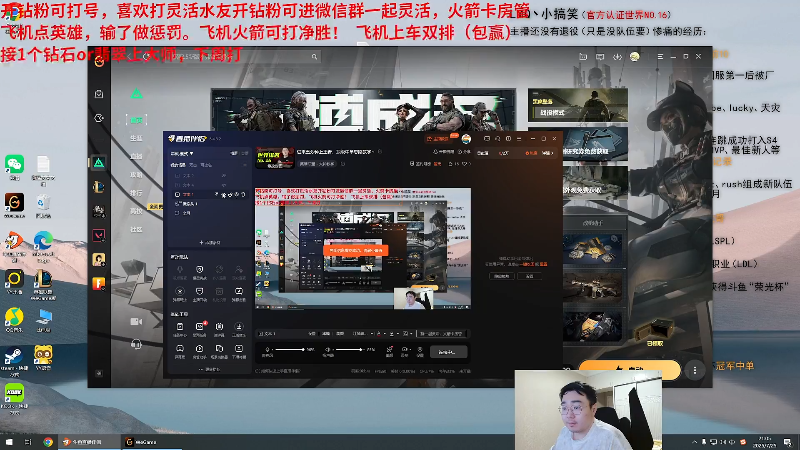Open the WeGame desktop shortcut
This screenshot has width=800, height=450.
click(x=14, y=206)
